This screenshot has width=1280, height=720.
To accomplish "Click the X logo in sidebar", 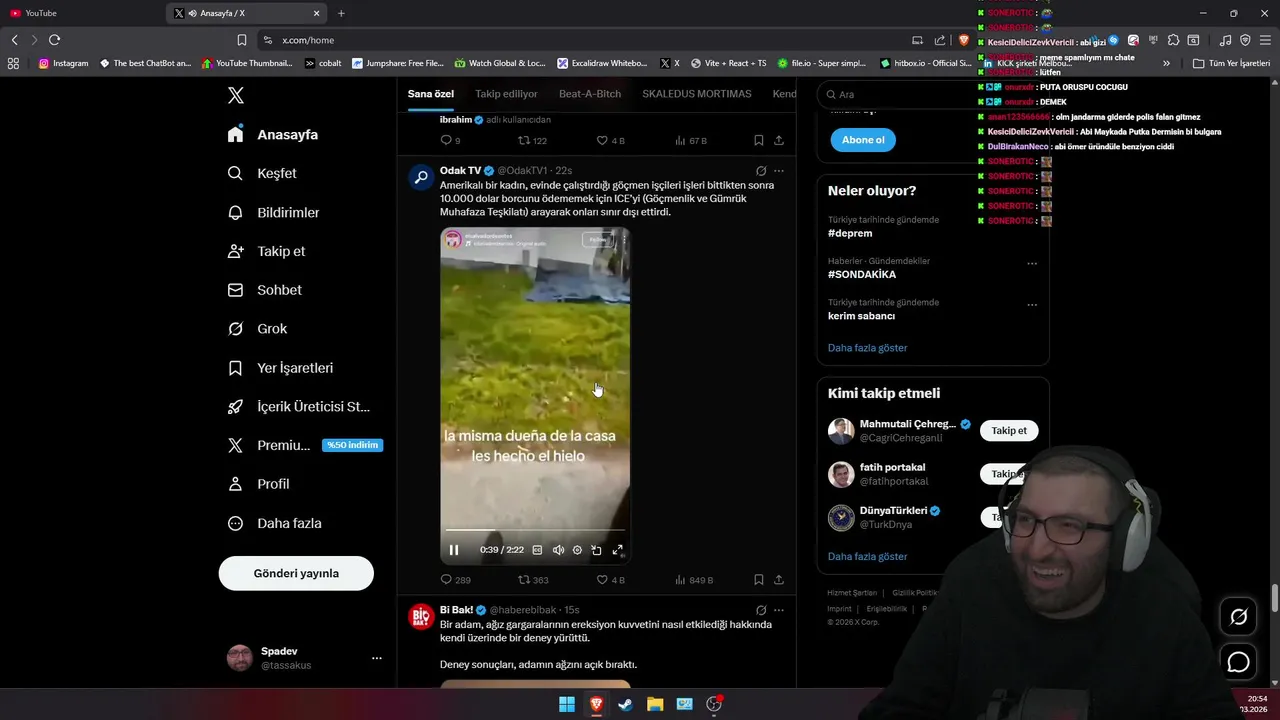I will pos(236,96).
